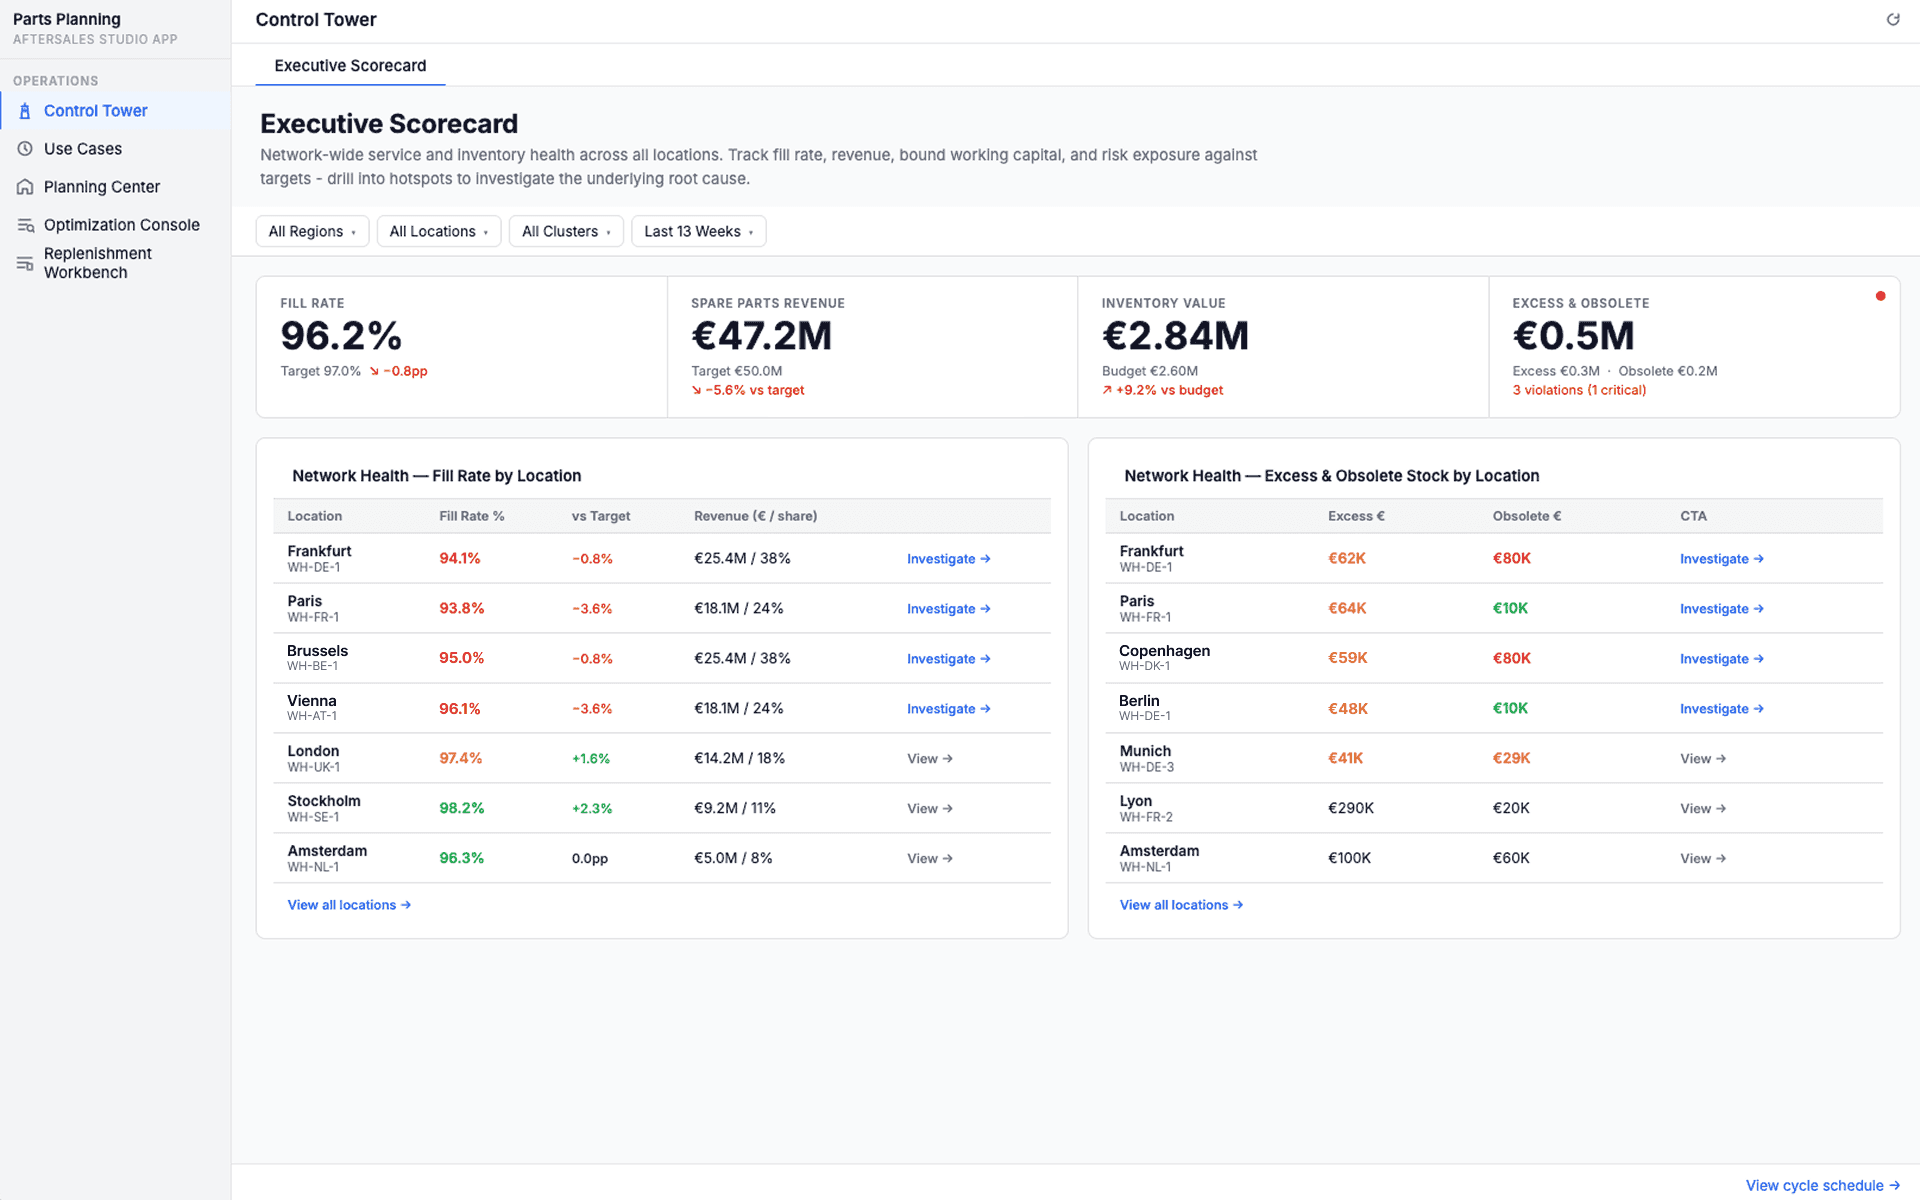Click the Fill Rate % column header
This screenshot has height=1200, width=1920.
pos(472,516)
